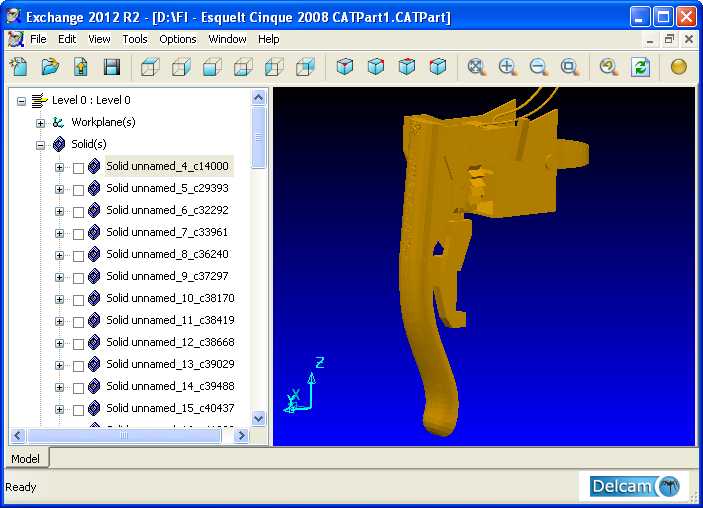The height and width of the screenshot is (508, 703).
Task: Collapse the Solid(s) node
Action: coord(40,145)
